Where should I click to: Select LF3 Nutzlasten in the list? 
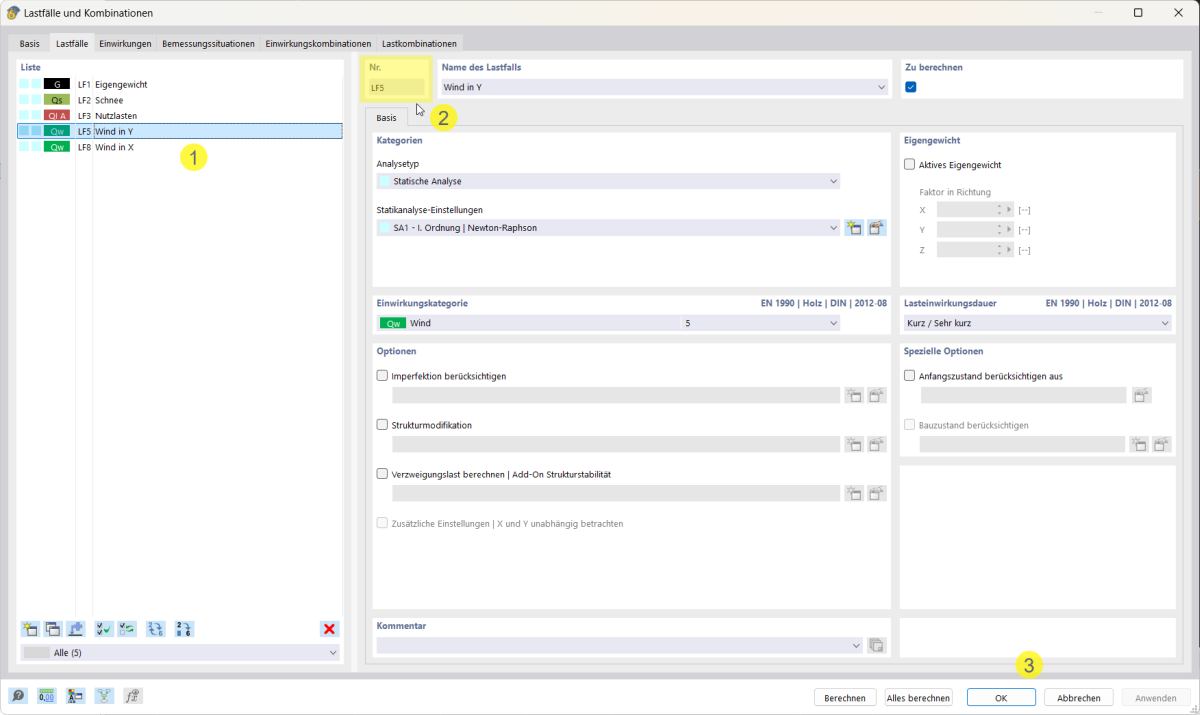[180, 116]
